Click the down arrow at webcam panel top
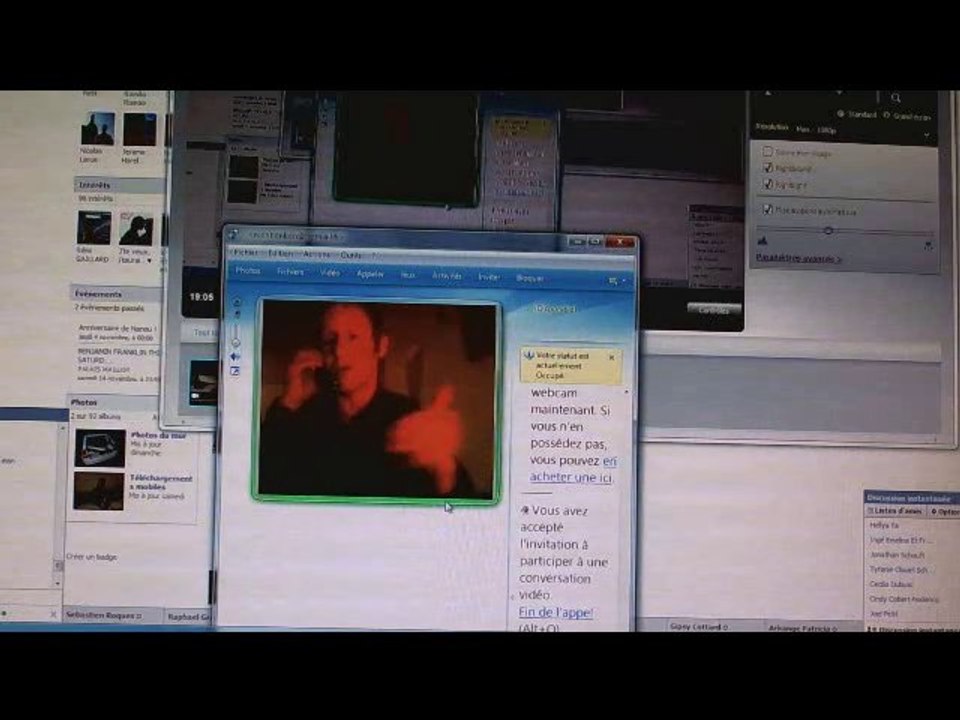 839,94
